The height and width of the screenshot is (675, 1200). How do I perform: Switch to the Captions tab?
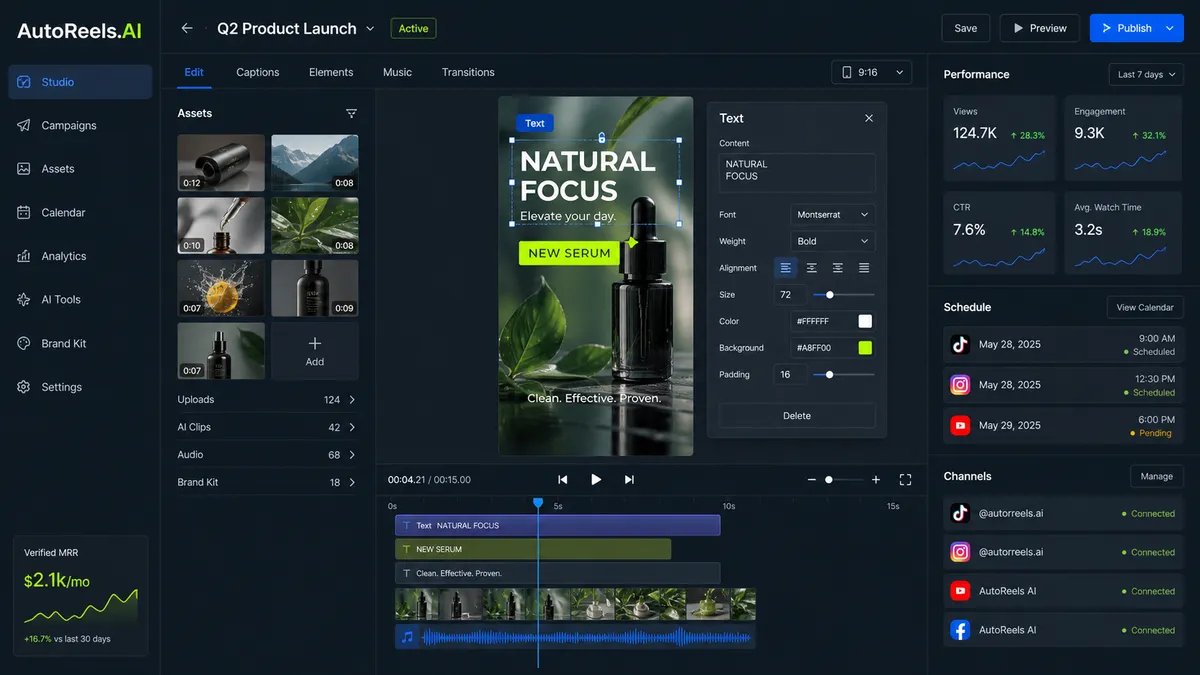coord(258,72)
